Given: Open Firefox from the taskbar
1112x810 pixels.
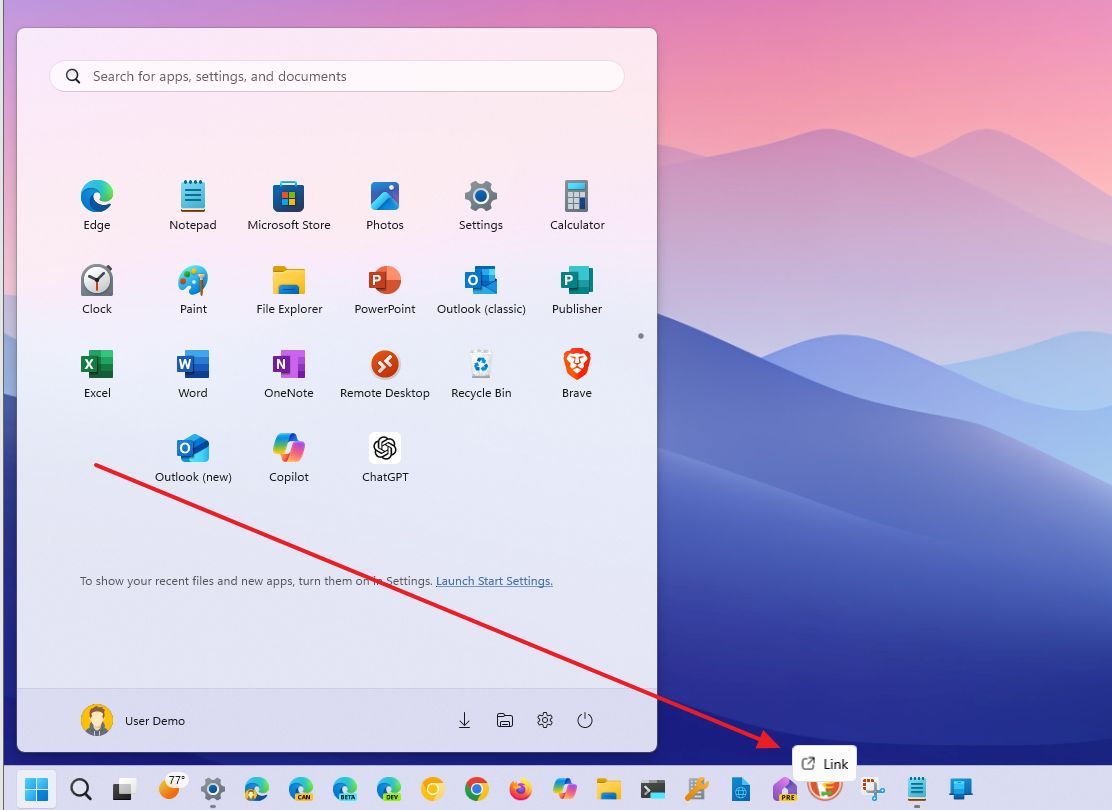Looking at the screenshot, I should [x=519, y=789].
